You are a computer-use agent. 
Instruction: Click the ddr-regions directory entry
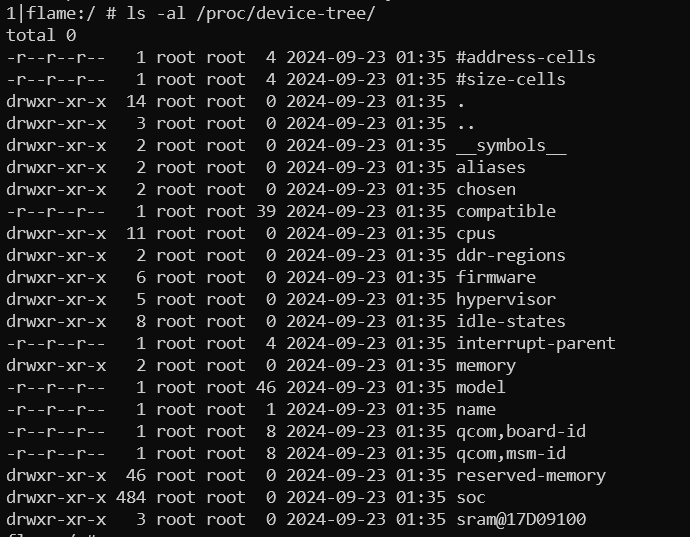coord(510,255)
